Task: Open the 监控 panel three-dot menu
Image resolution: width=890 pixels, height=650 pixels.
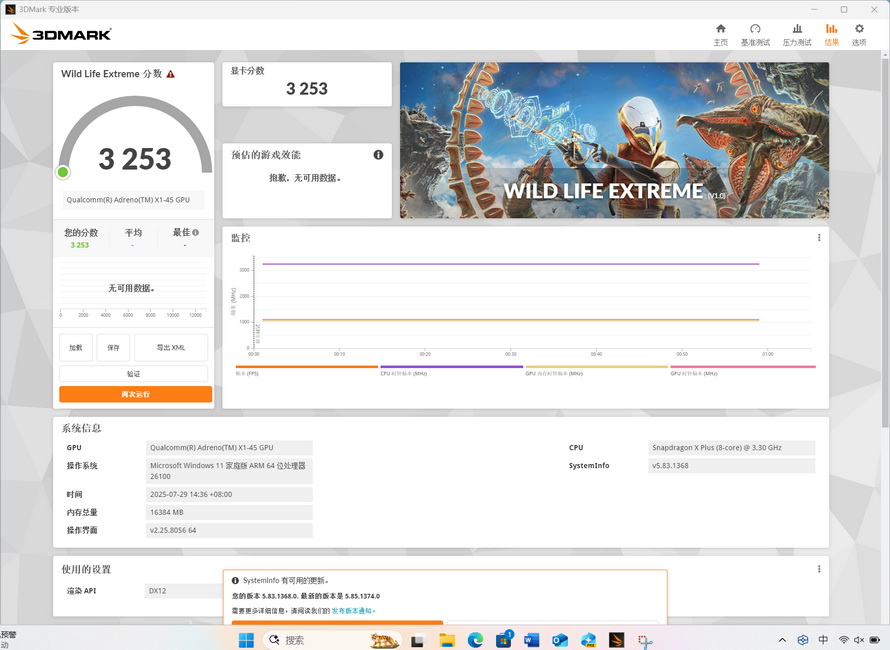Action: [x=818, y=238]
